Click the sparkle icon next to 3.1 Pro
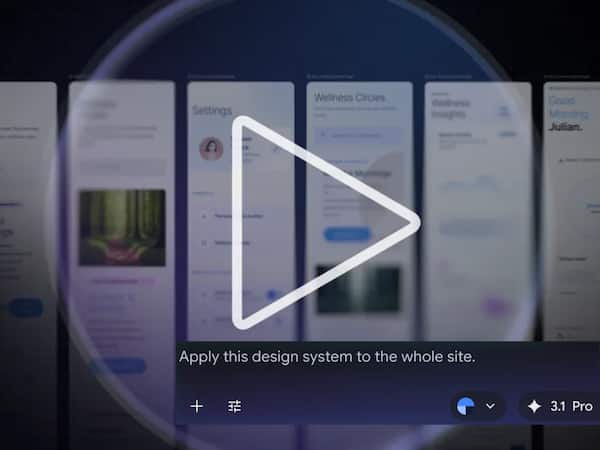600x450 pixels. (x=534, y=407)
